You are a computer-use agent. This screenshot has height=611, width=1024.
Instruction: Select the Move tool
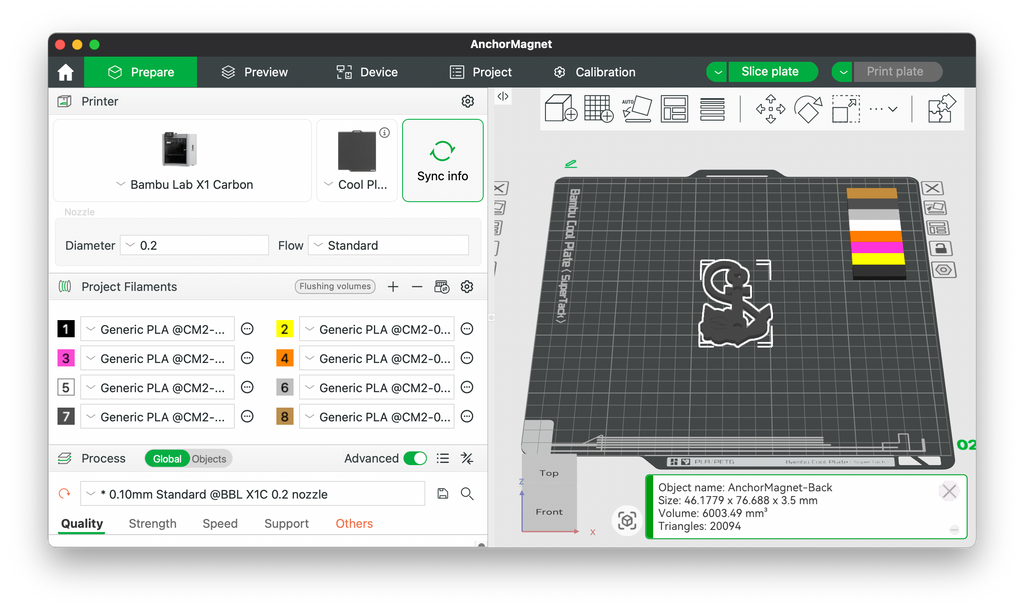pyautogui.click(x=770, y=108)
